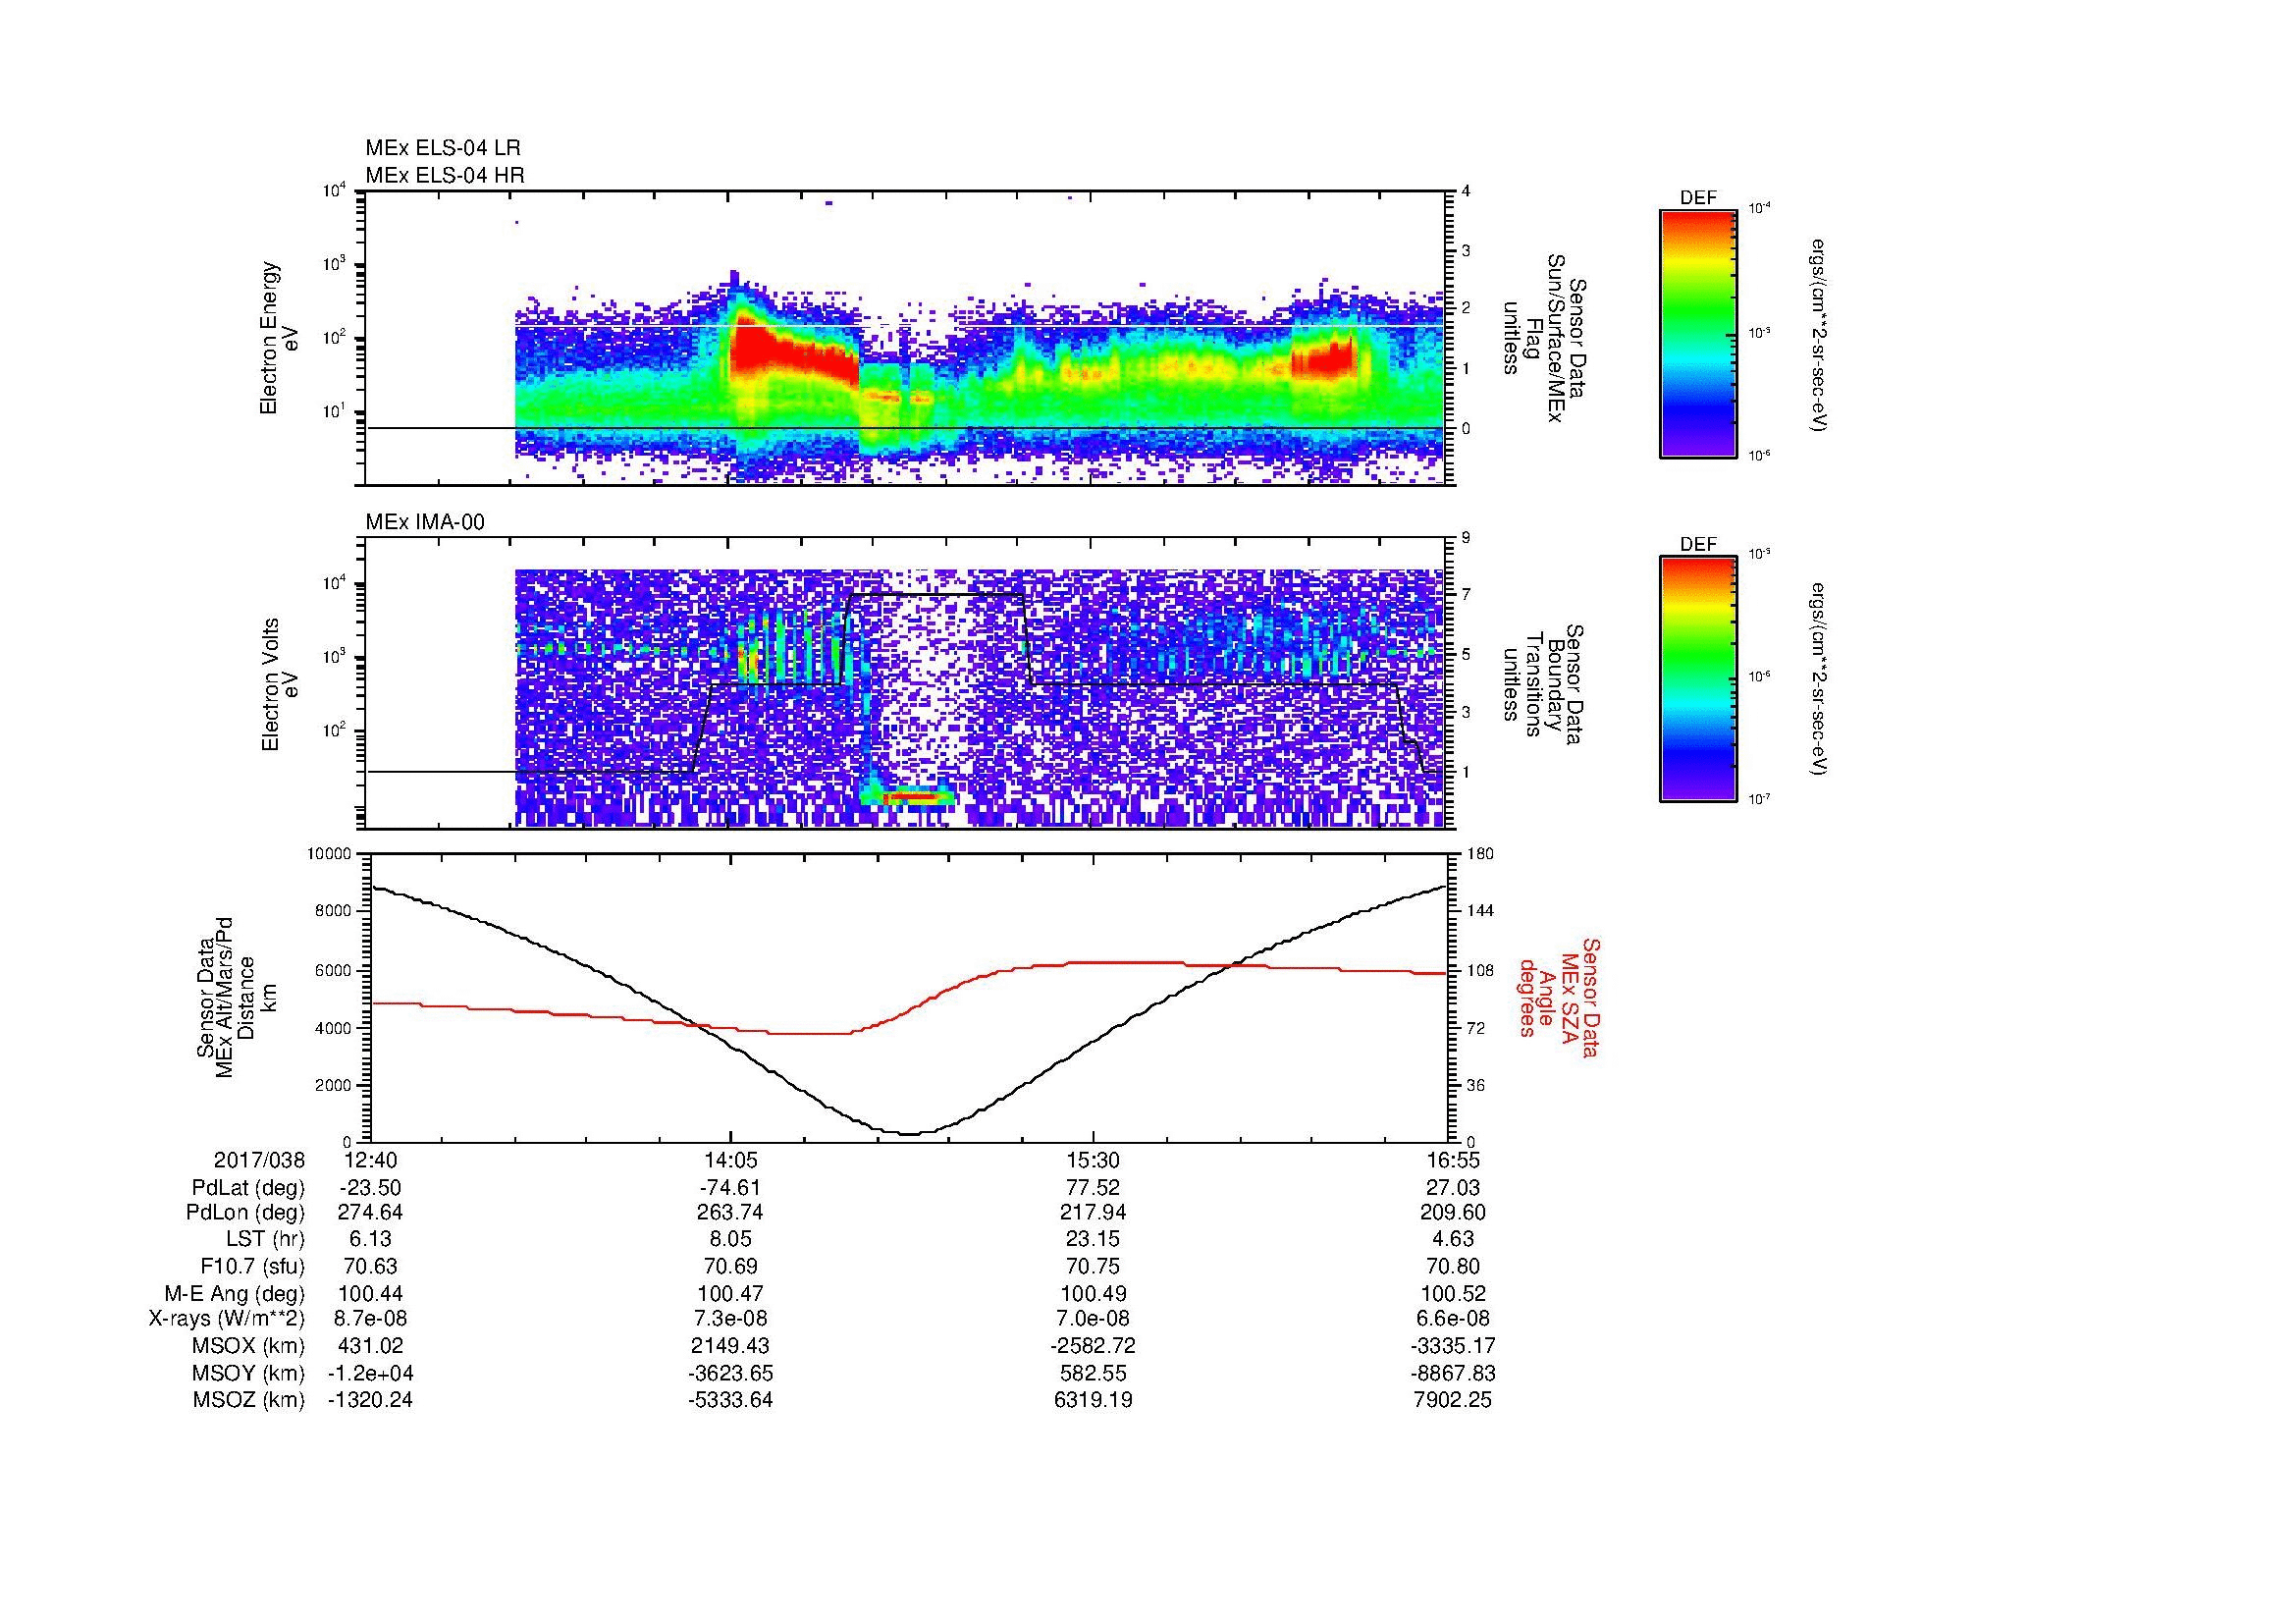
Task: Click the red ion feature at low energy
Action: click(x=912, y=797)
